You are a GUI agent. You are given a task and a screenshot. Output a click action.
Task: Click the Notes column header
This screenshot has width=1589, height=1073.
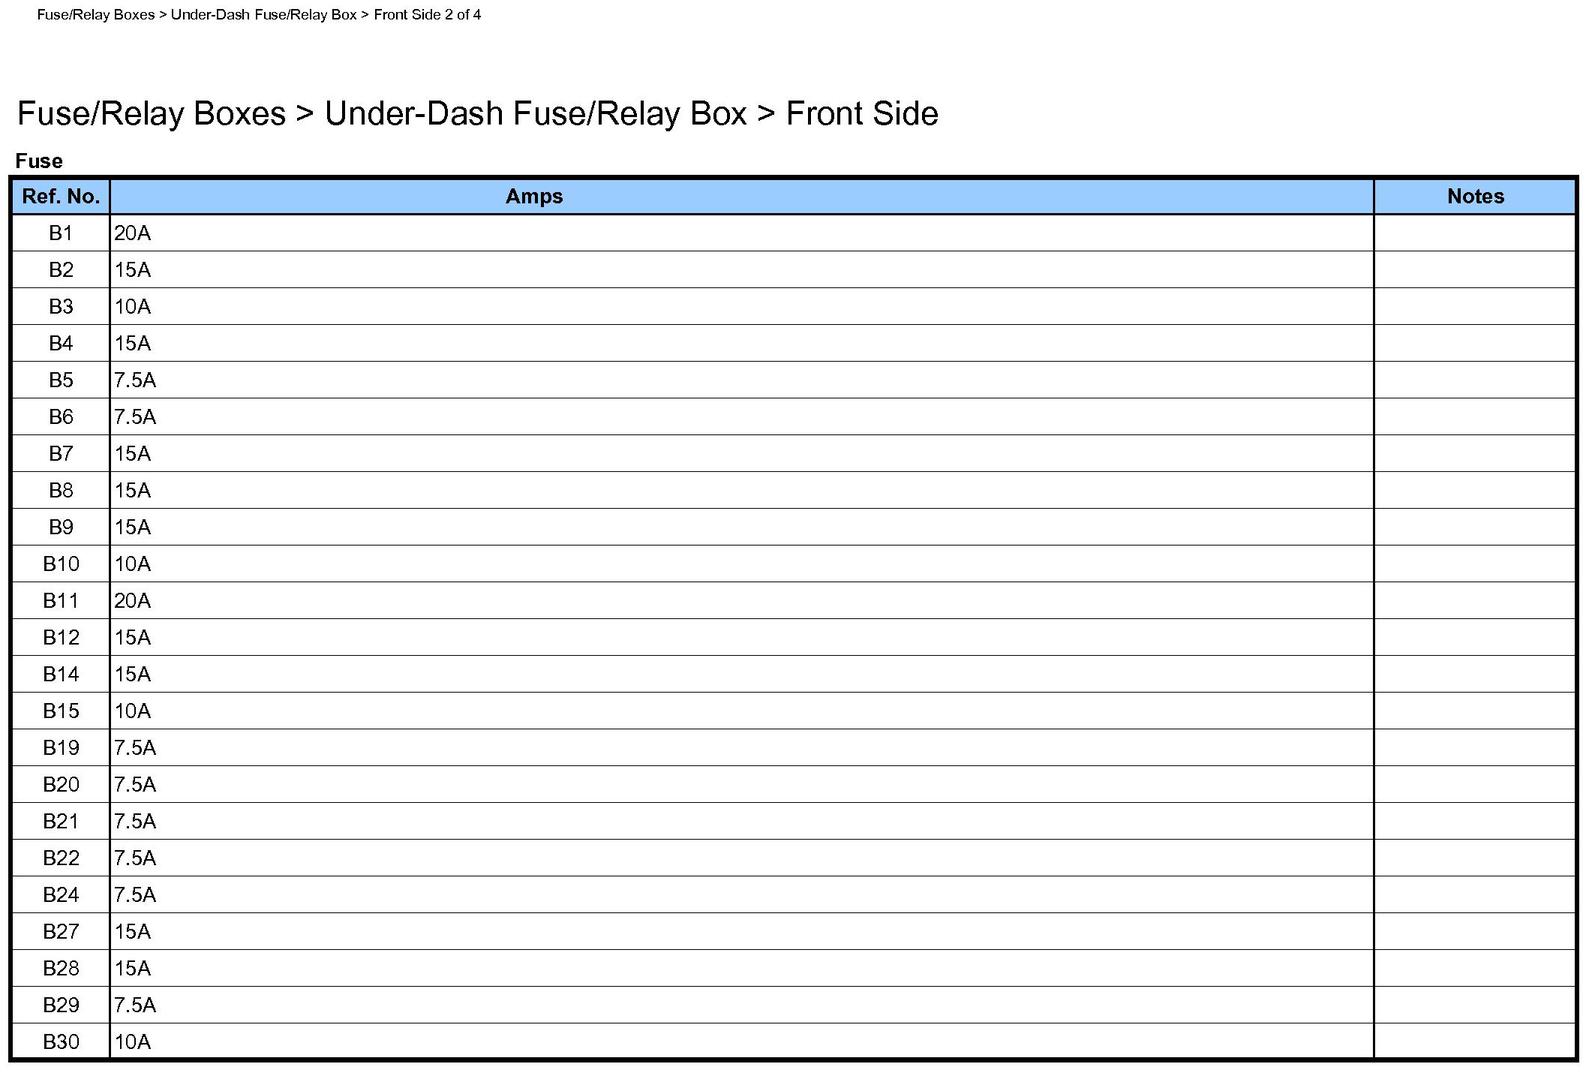tap(1475, 196)
